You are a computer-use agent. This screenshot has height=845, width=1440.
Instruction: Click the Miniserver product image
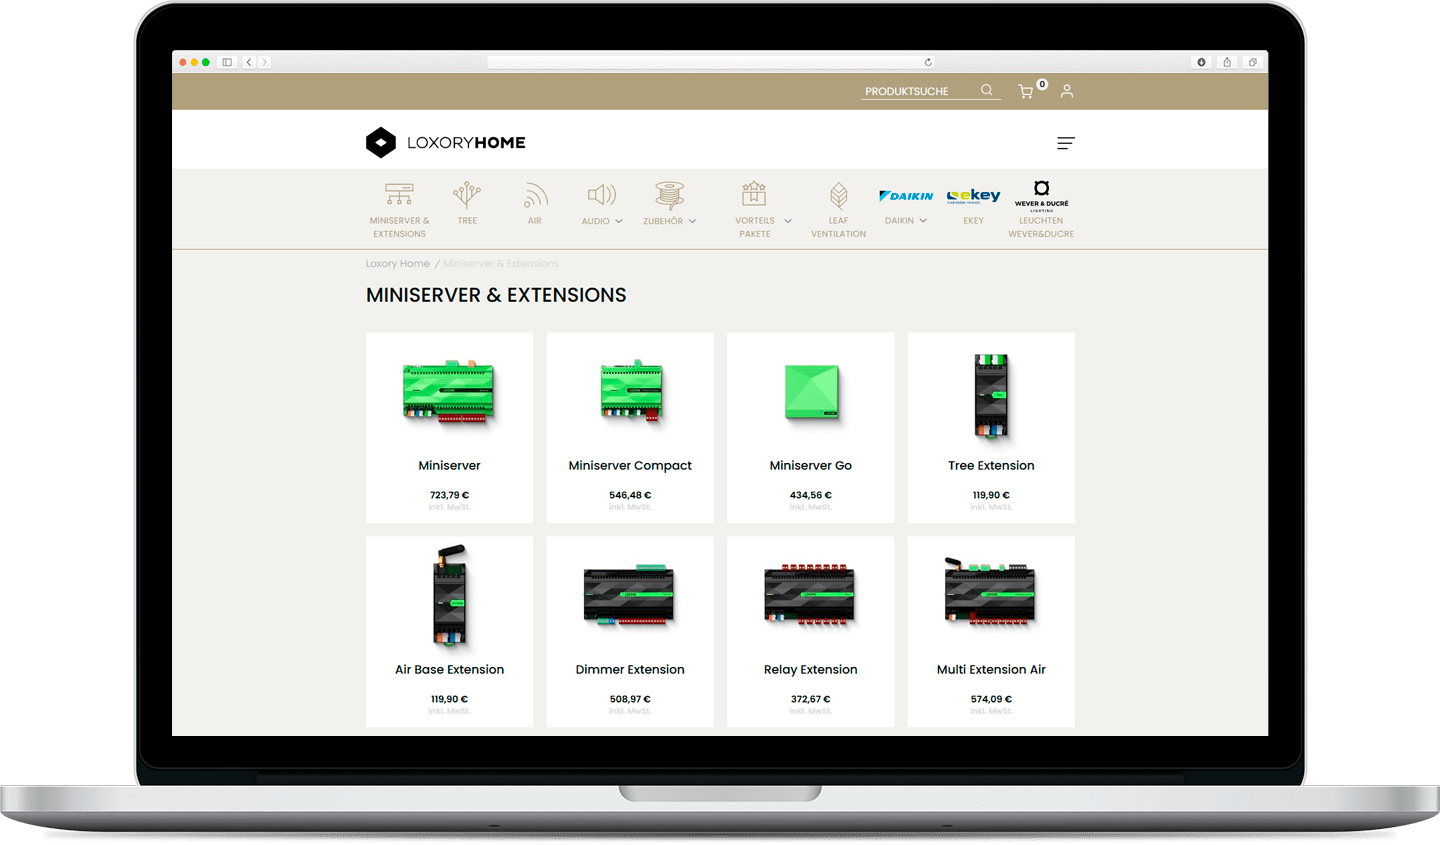(x=449, y=392)
